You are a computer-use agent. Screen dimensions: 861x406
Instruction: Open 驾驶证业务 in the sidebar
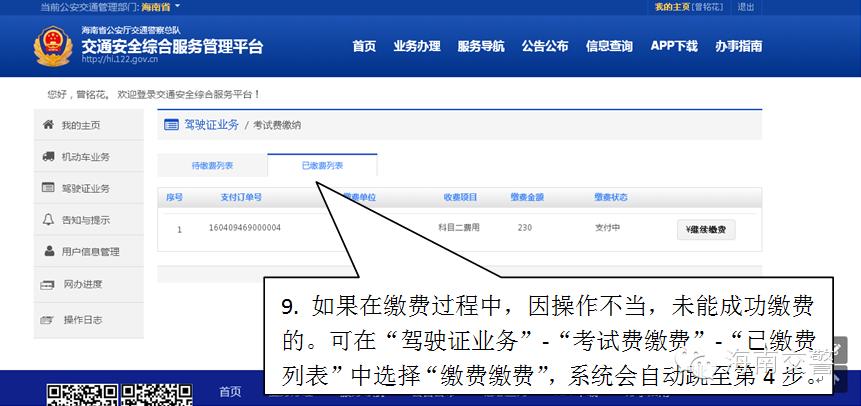88,188
